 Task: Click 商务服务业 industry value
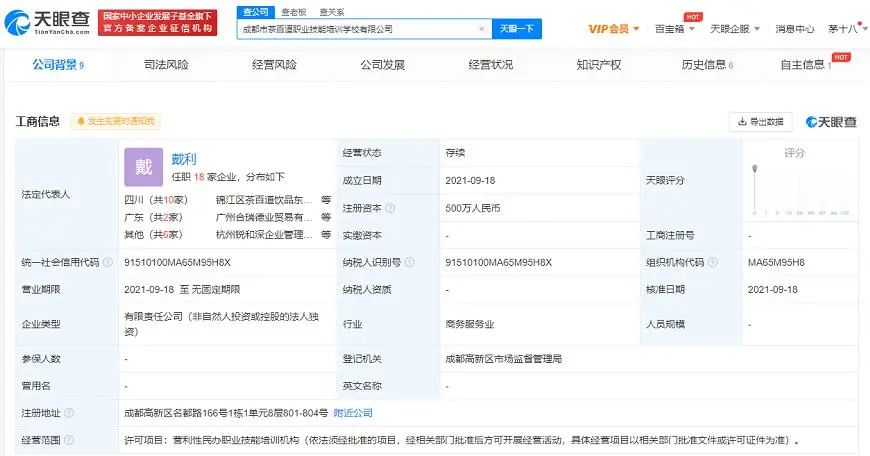469,324
